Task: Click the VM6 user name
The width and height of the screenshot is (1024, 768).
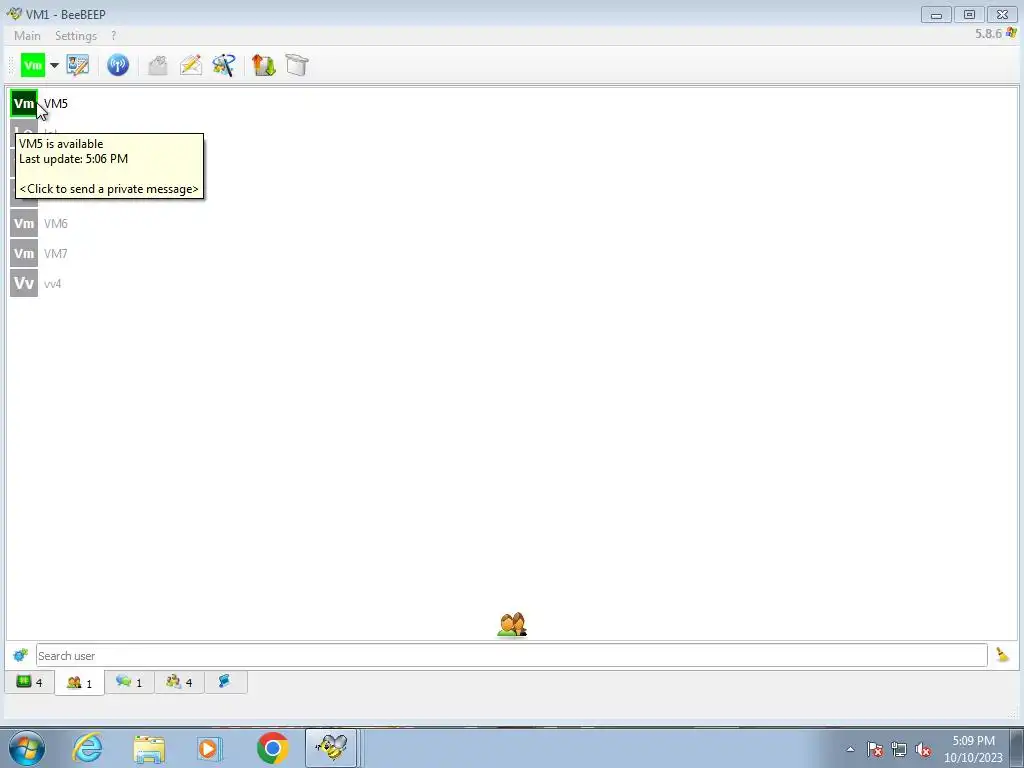Action: [x=56, y=223]
